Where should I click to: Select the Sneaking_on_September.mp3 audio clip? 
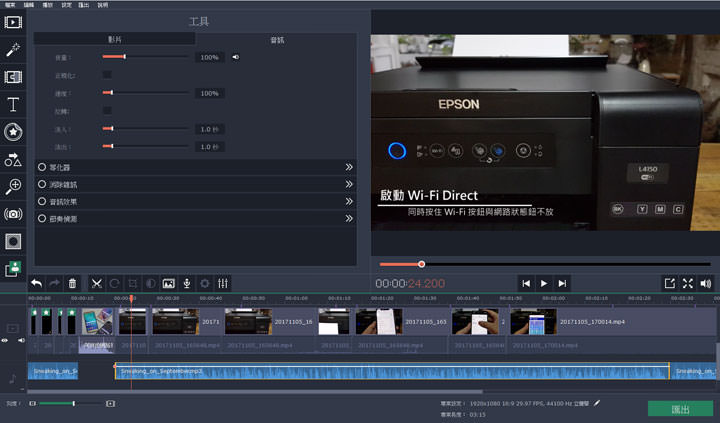[x=392, y=371]
